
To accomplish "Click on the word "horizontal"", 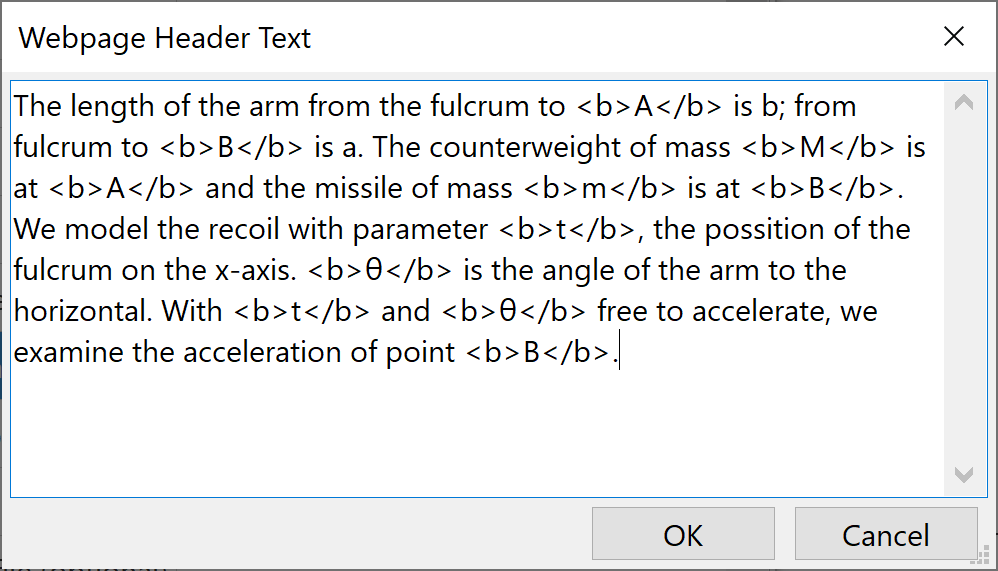I will (82, 311).
